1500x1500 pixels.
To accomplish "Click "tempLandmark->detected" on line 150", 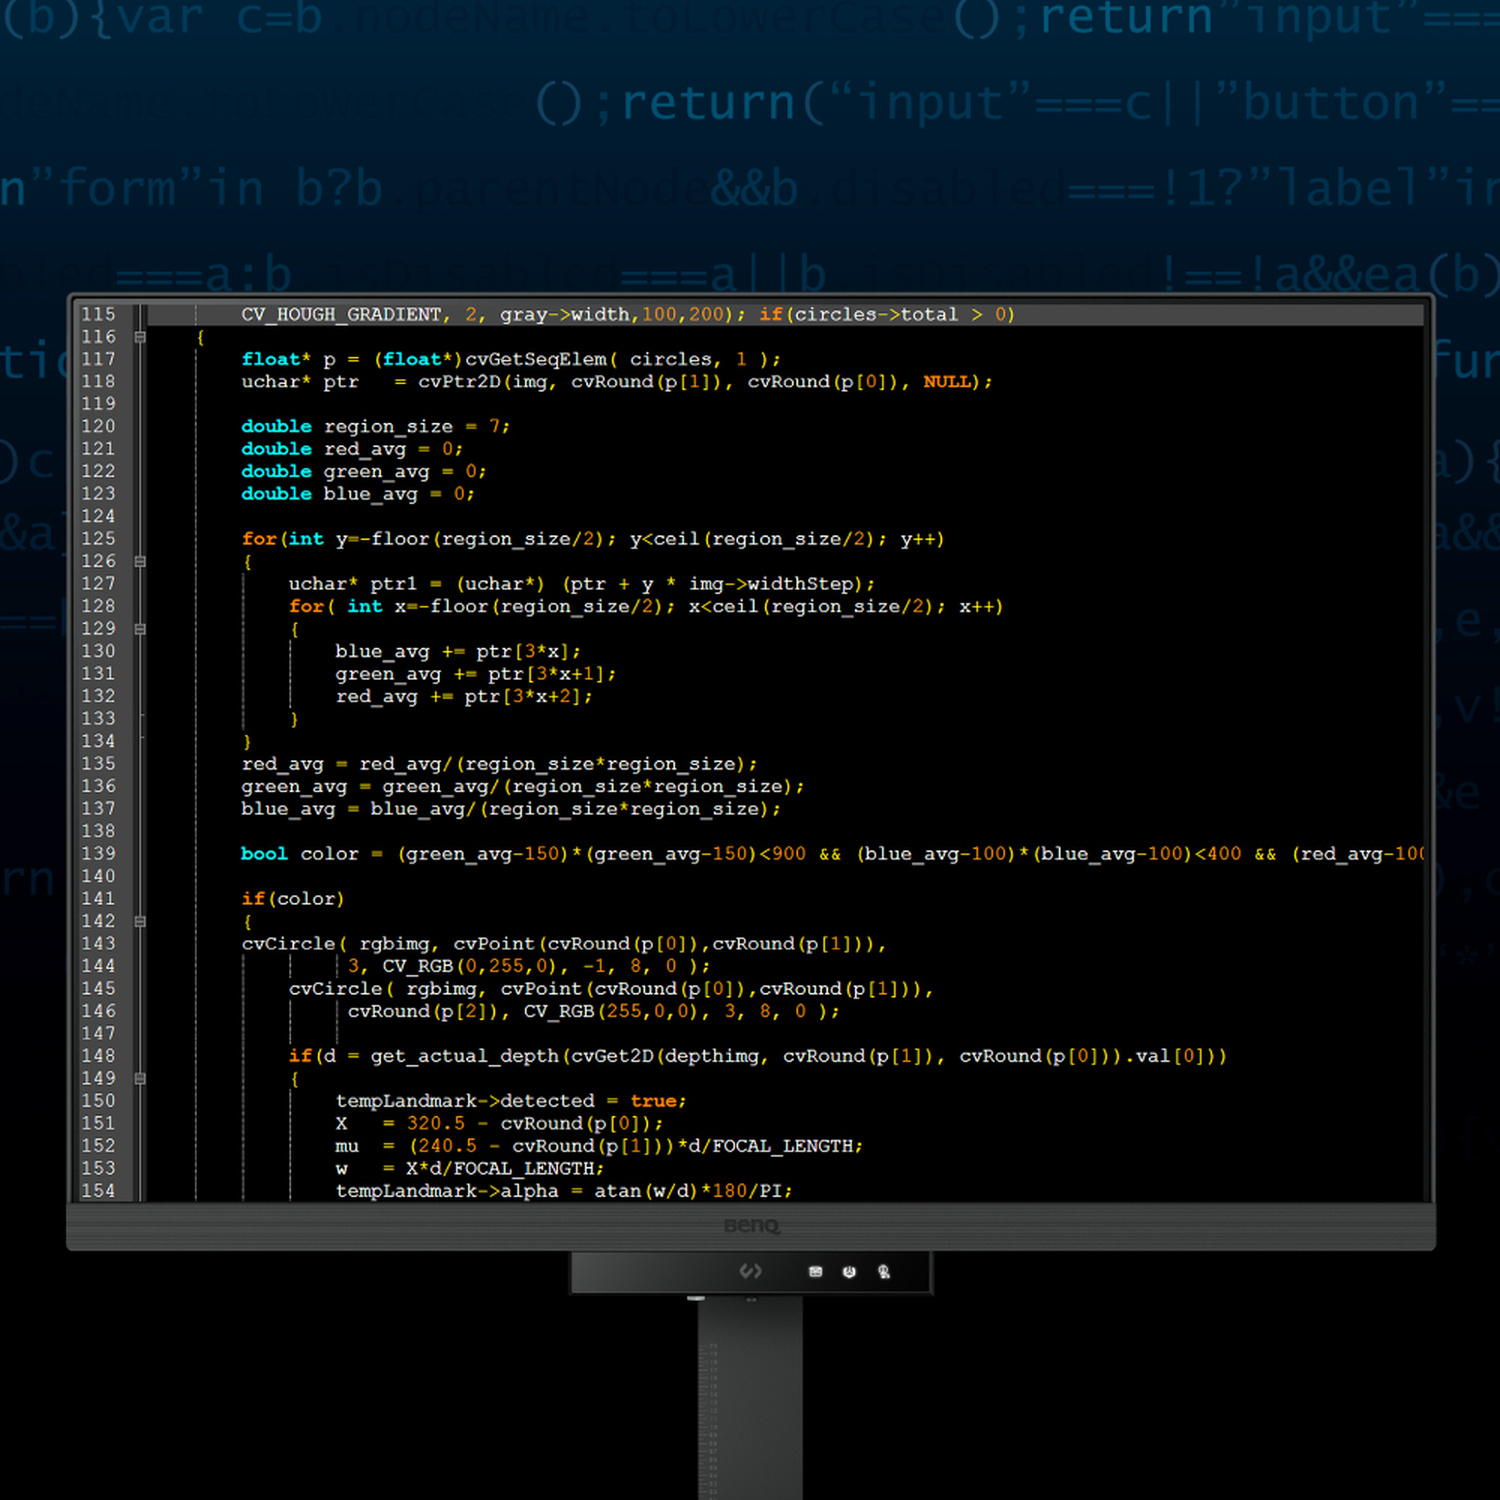I will tap(465, 1101).
